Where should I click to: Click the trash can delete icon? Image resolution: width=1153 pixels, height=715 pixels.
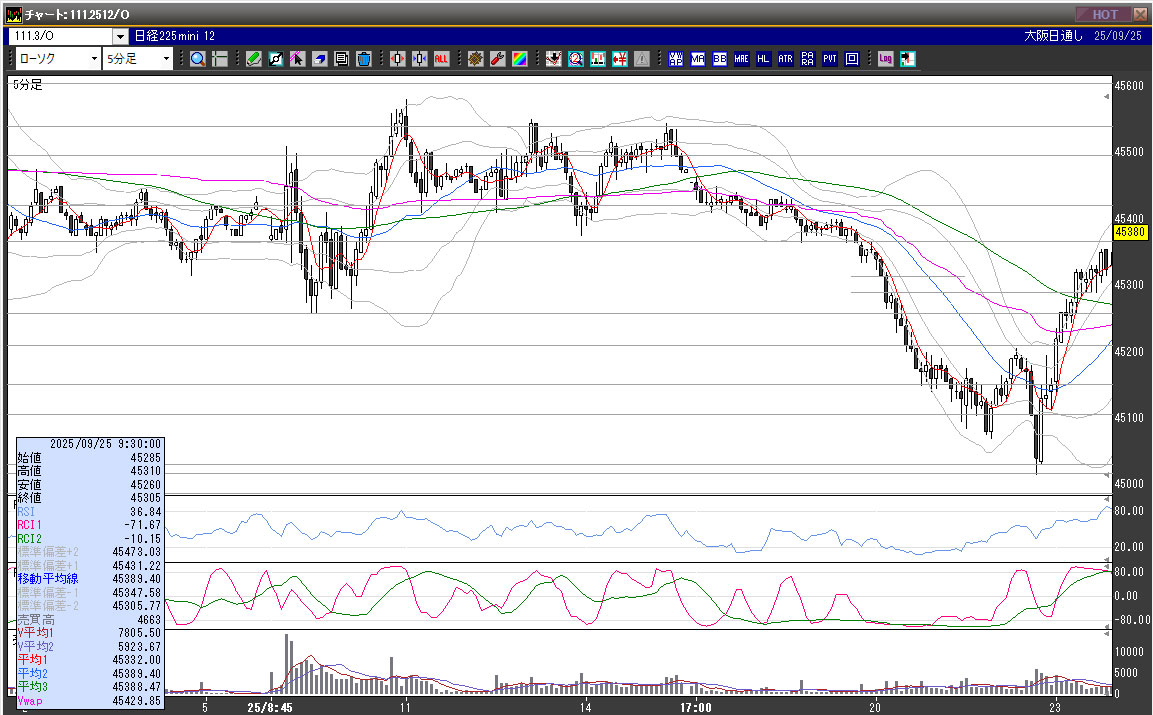(364, 59)
